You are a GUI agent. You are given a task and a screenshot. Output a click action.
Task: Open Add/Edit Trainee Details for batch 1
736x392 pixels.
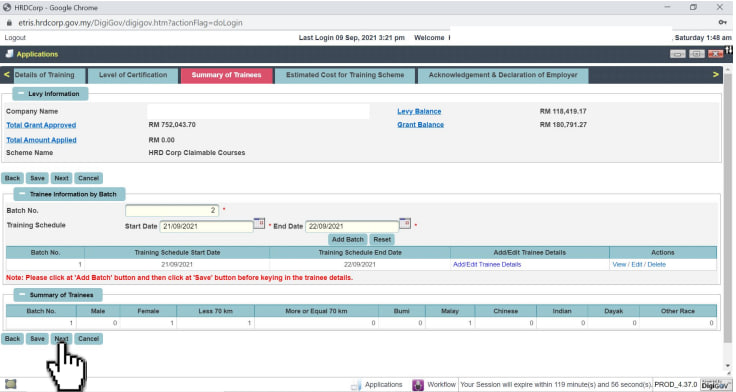click(x=487, y=264)
